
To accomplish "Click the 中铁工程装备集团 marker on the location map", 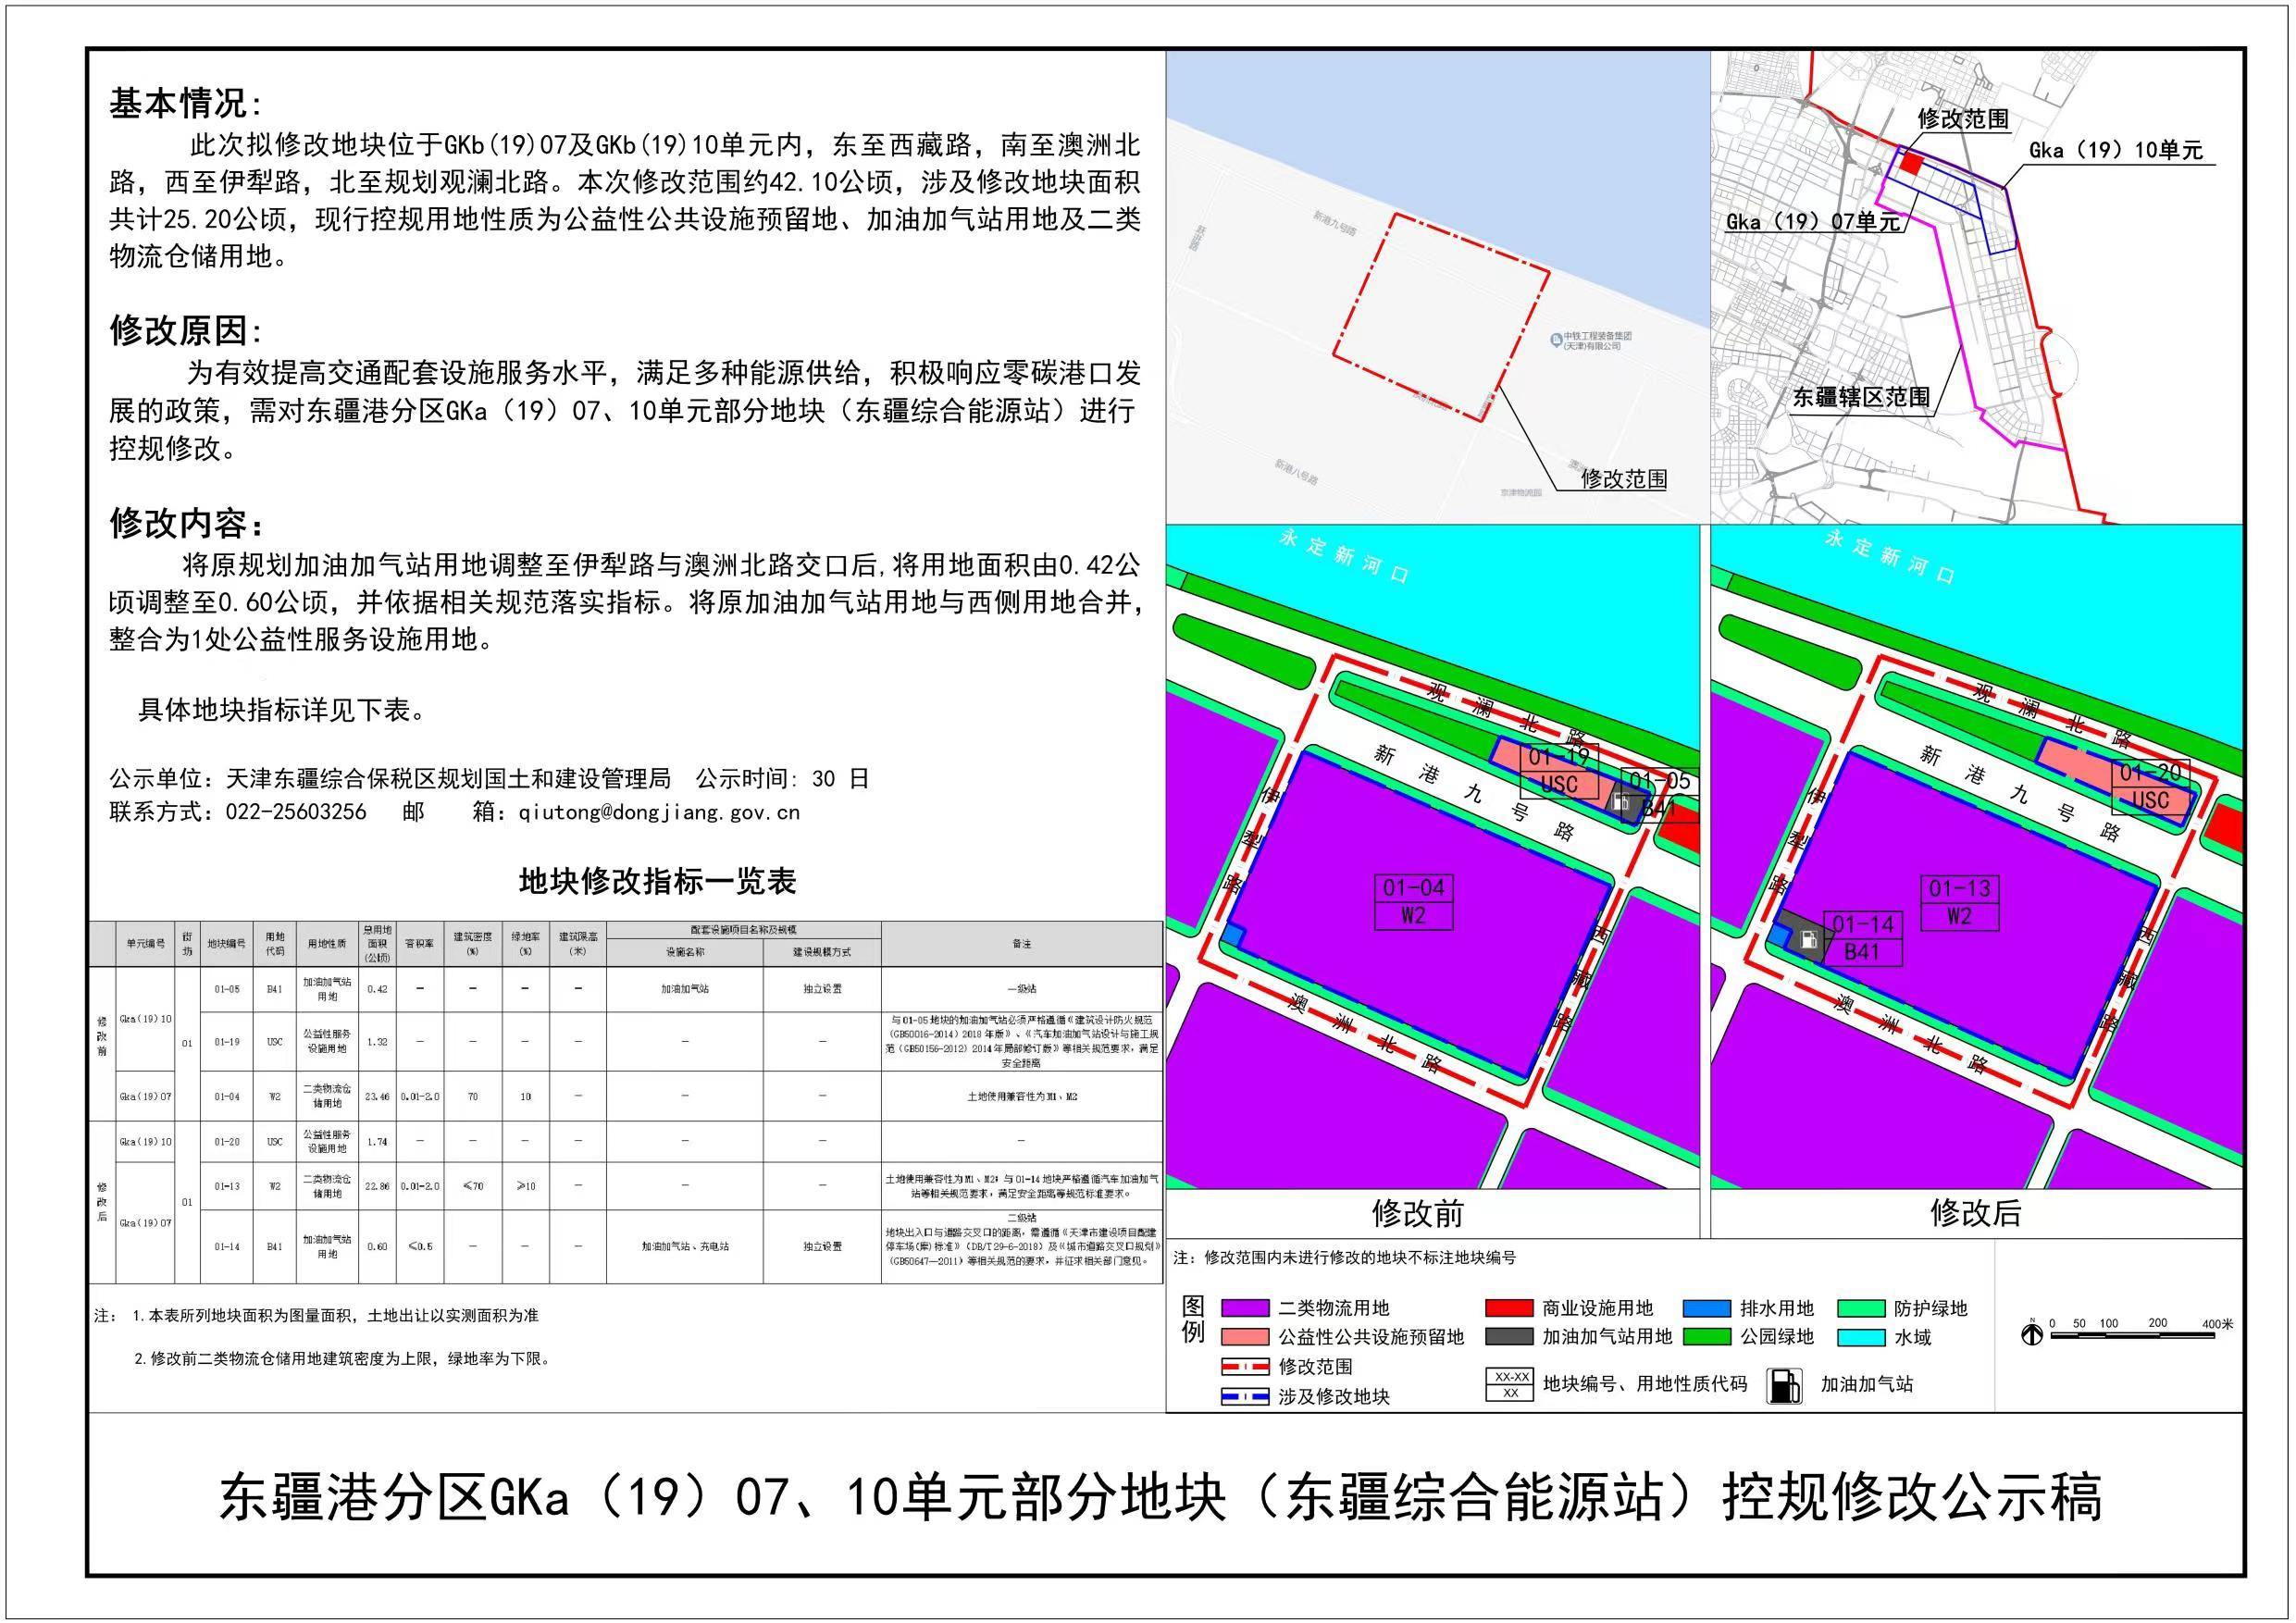I will pyautogui.click(x=1556, y=340).
